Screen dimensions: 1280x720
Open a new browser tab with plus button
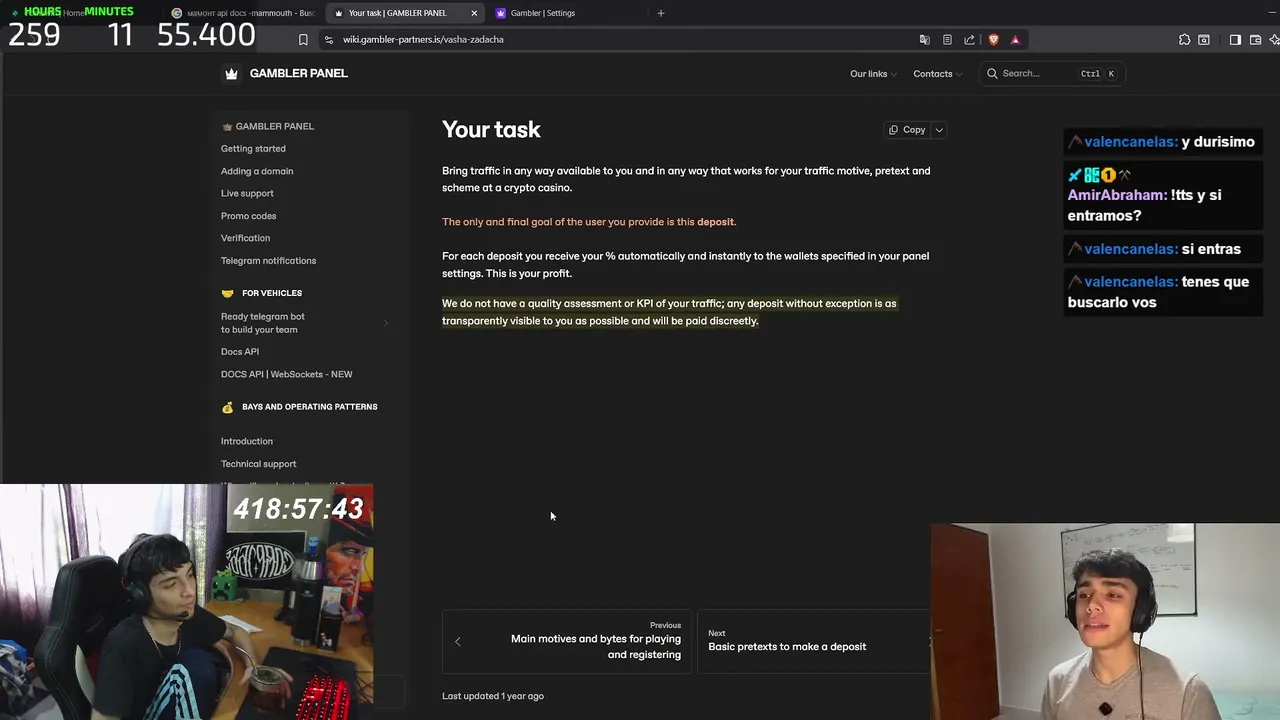[660, 13]
